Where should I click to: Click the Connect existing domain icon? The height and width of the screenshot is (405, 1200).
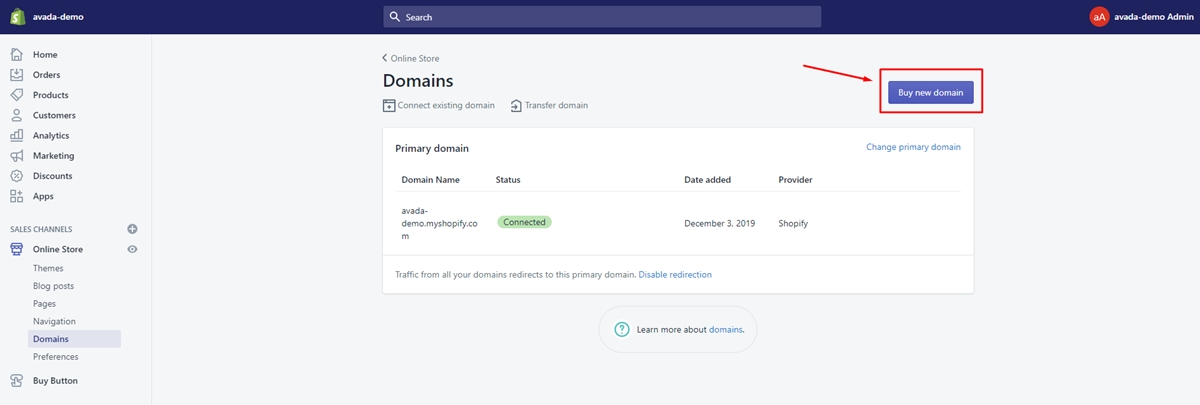pos(389,105)
